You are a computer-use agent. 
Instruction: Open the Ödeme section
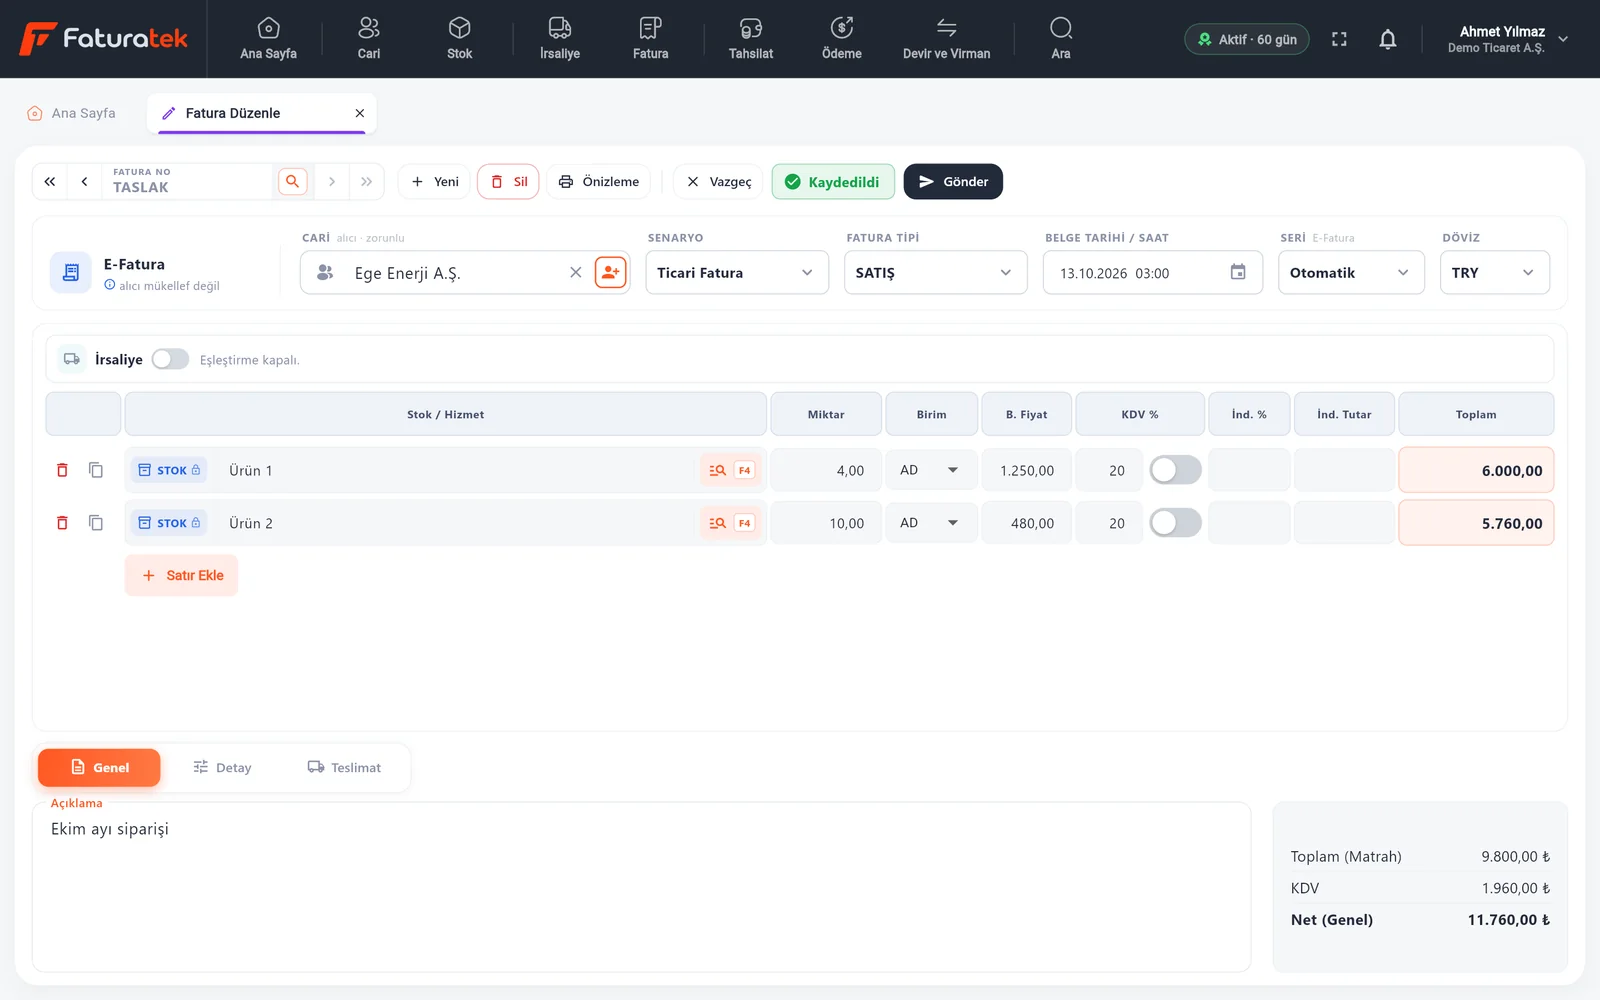click(841, 39)
